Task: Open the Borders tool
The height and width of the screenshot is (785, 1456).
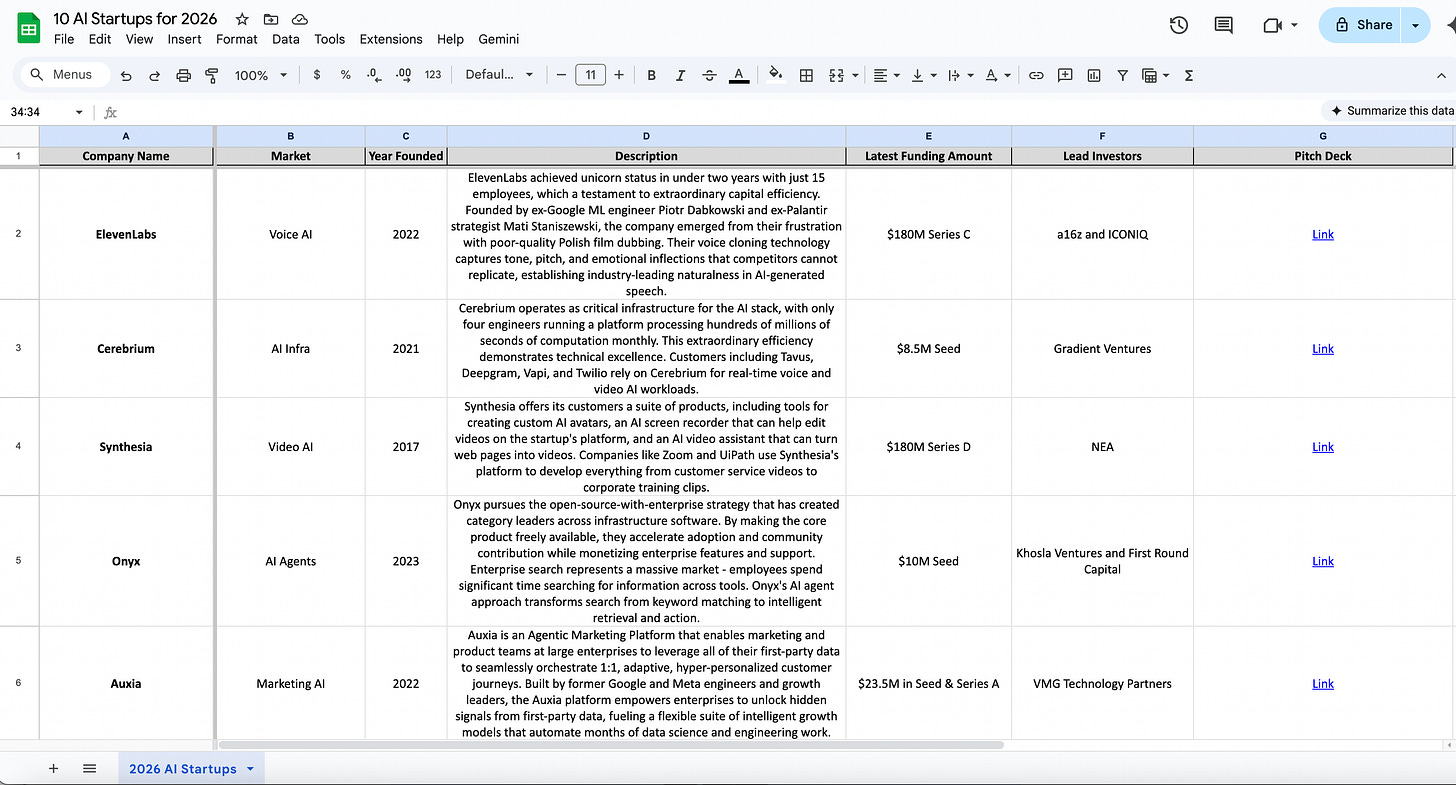Action: pos(807,75)
